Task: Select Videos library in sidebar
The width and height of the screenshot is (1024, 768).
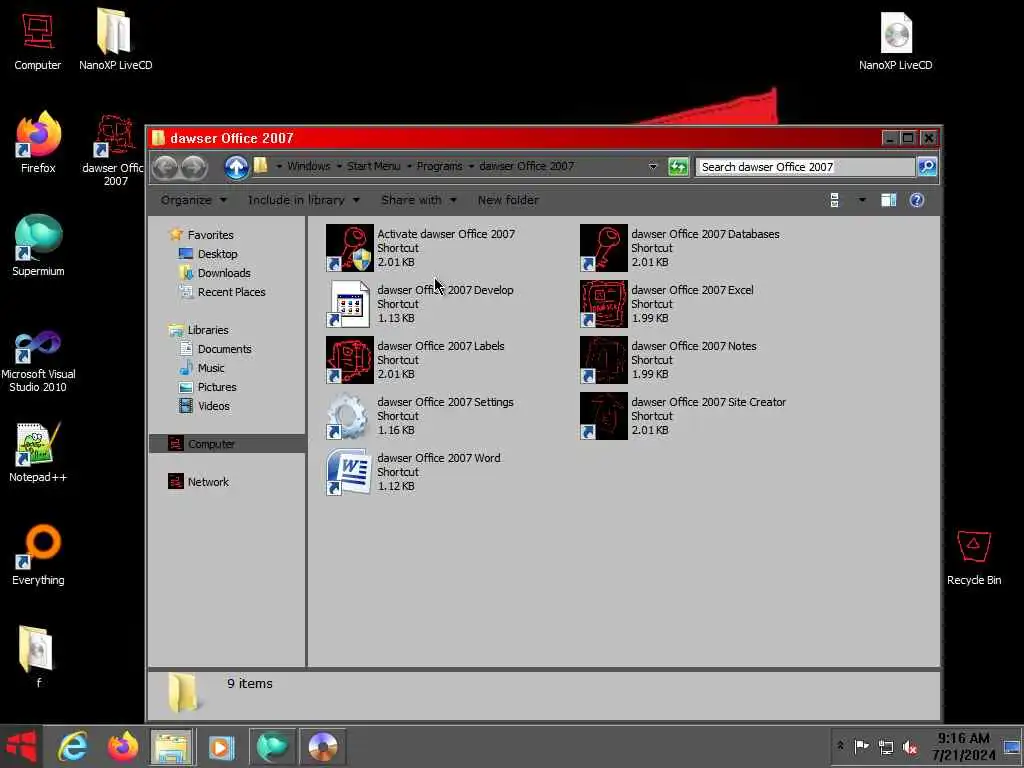Action: tap(214, 406)
